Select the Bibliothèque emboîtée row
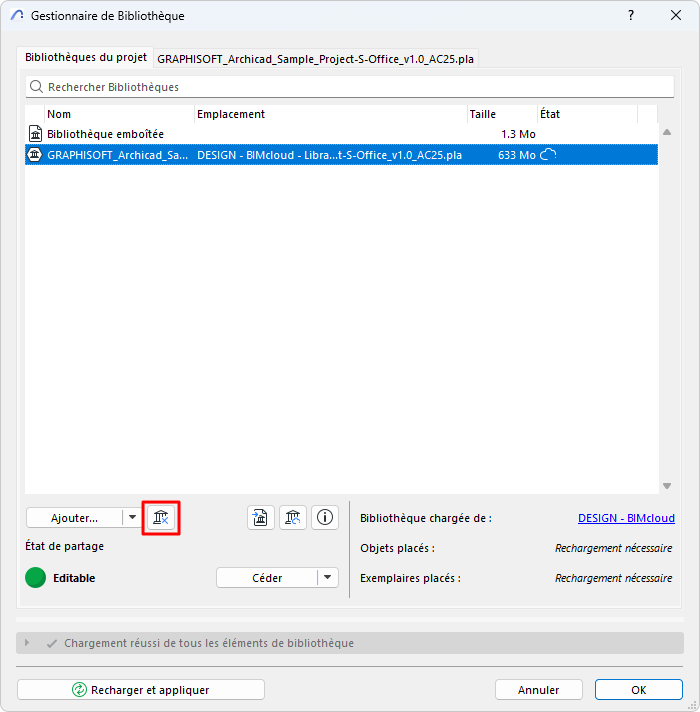700x712 pixels. [x=341, y=134]
